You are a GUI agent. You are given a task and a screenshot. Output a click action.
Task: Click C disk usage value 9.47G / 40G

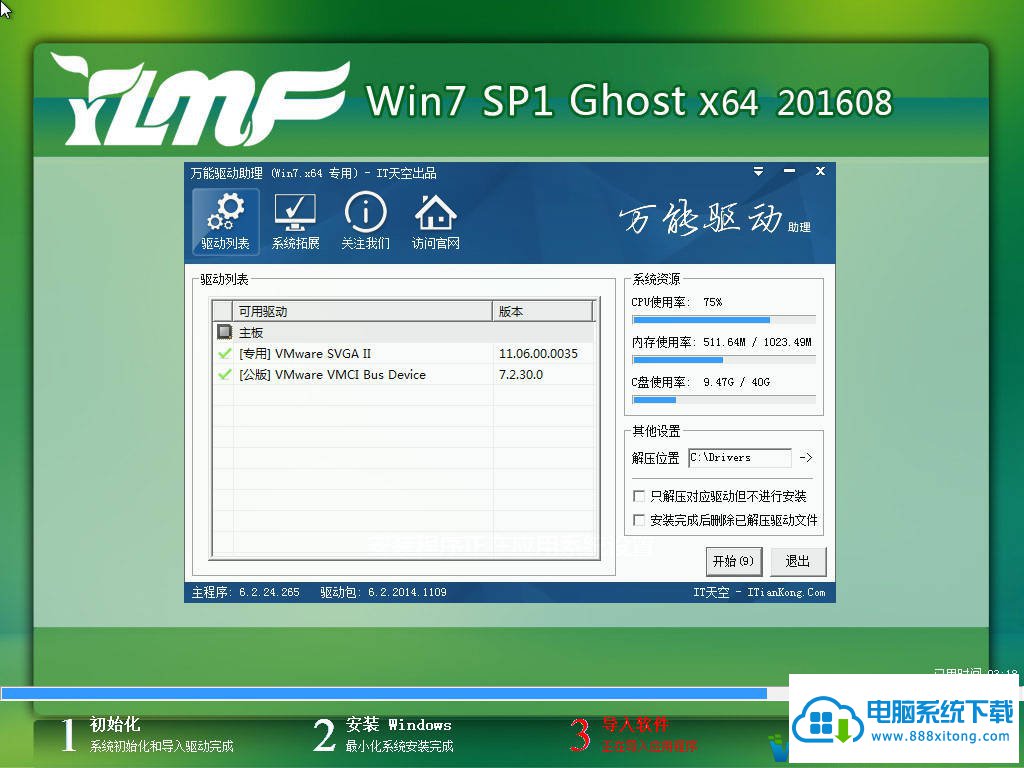[x=736, y=381]
